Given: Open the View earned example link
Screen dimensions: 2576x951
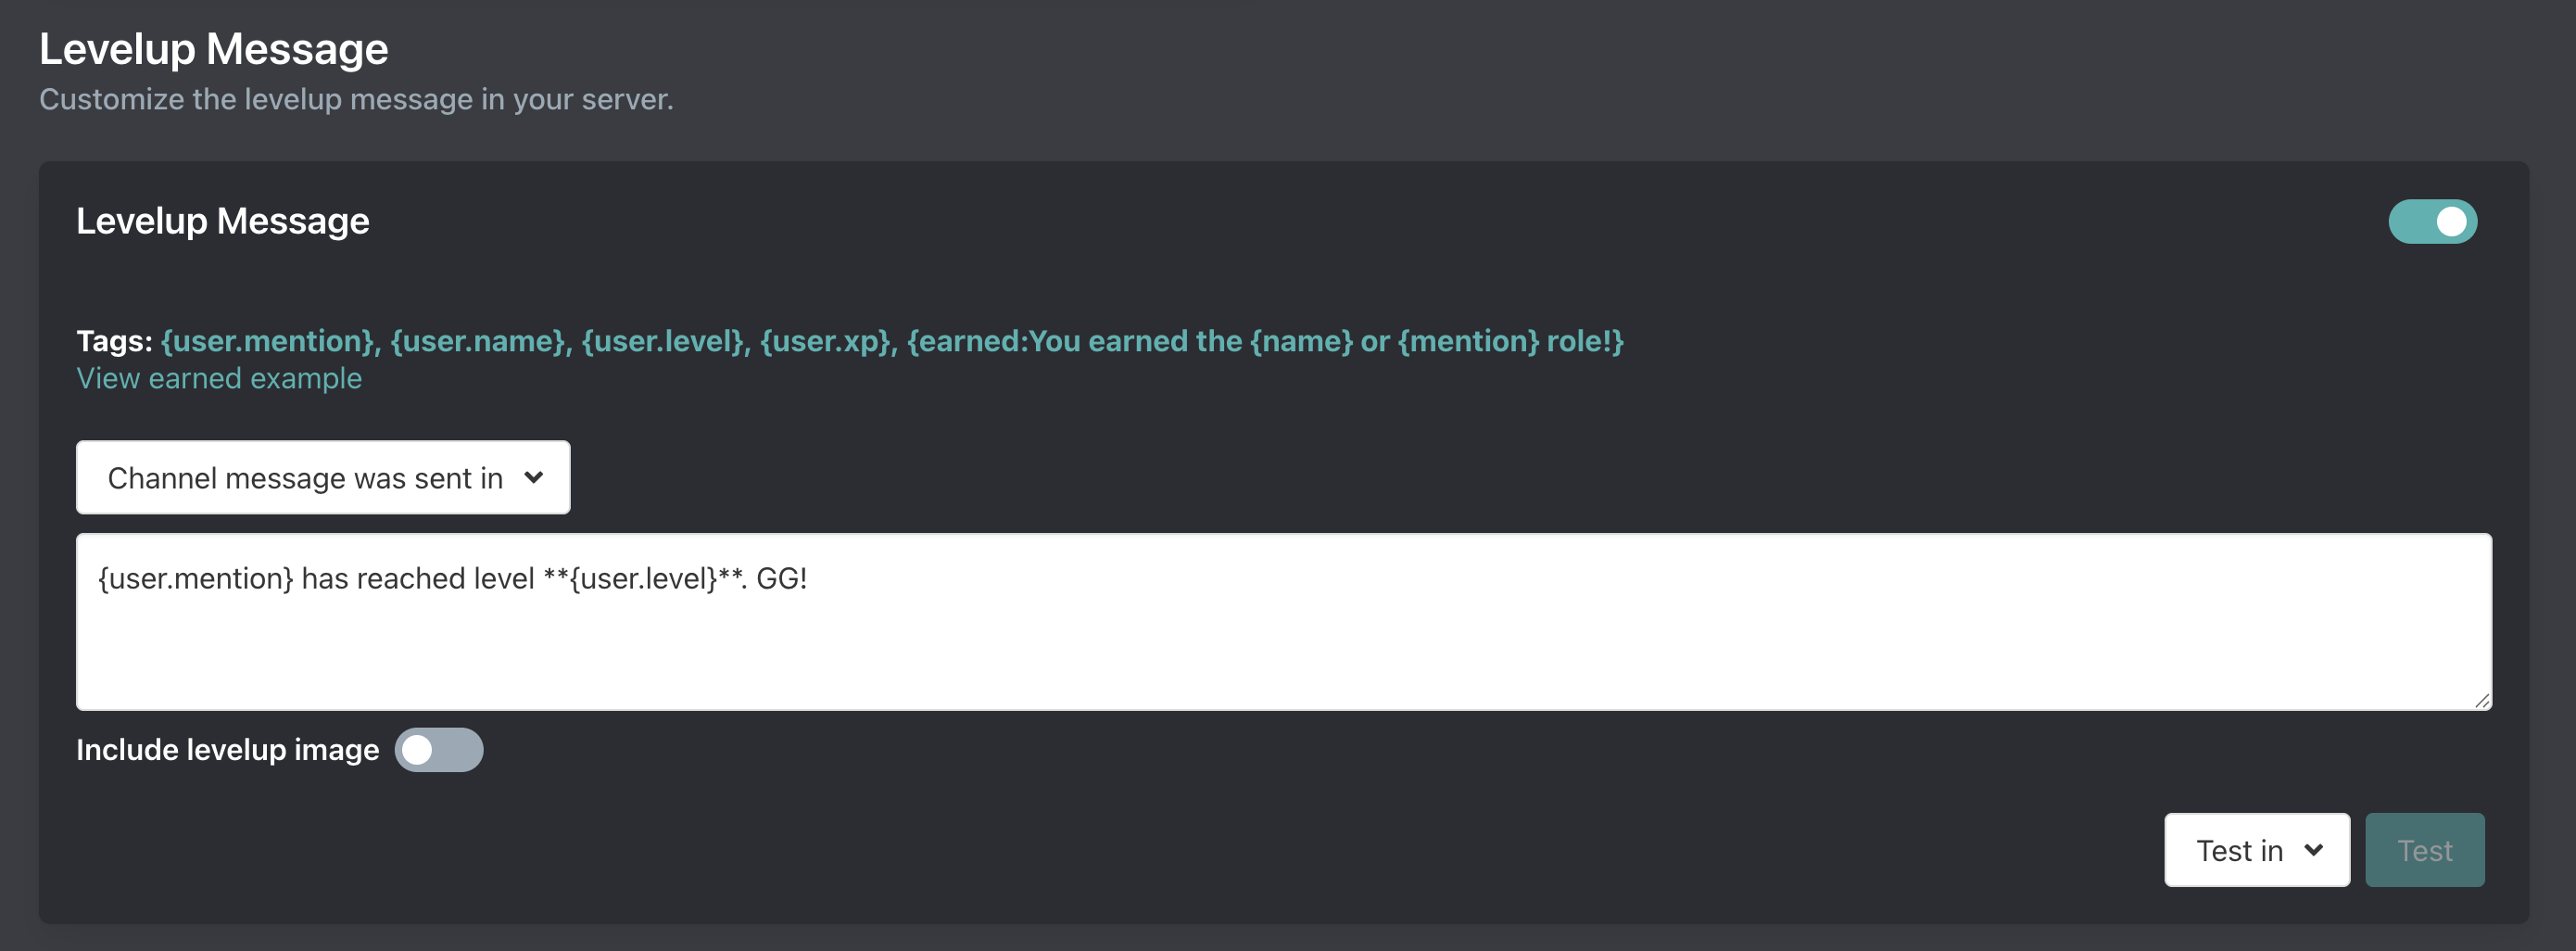Looking at the screenshot, I should click(x=219, y=379).
